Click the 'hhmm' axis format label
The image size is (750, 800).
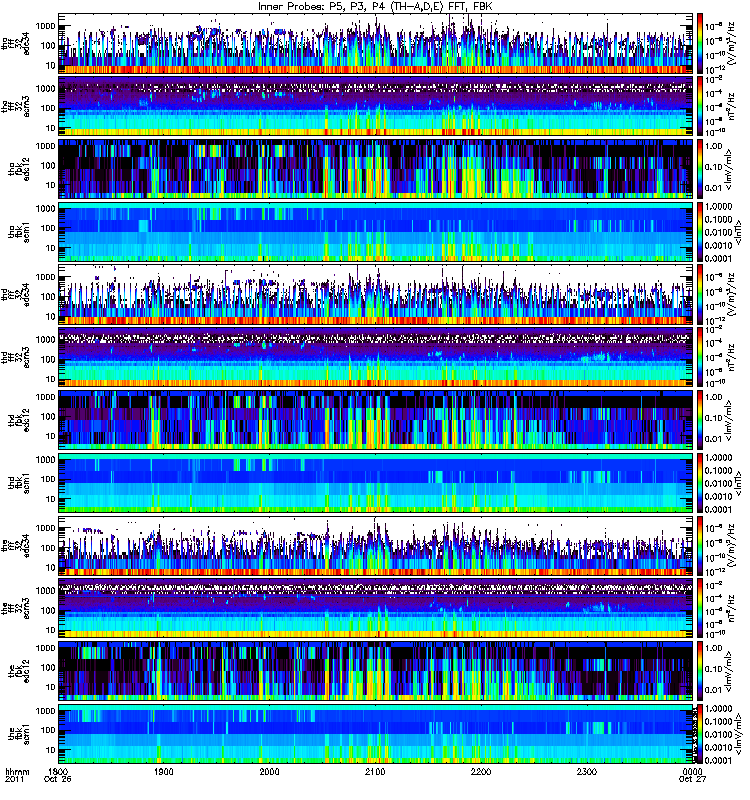pyautogui.click(x=17, y=771)
